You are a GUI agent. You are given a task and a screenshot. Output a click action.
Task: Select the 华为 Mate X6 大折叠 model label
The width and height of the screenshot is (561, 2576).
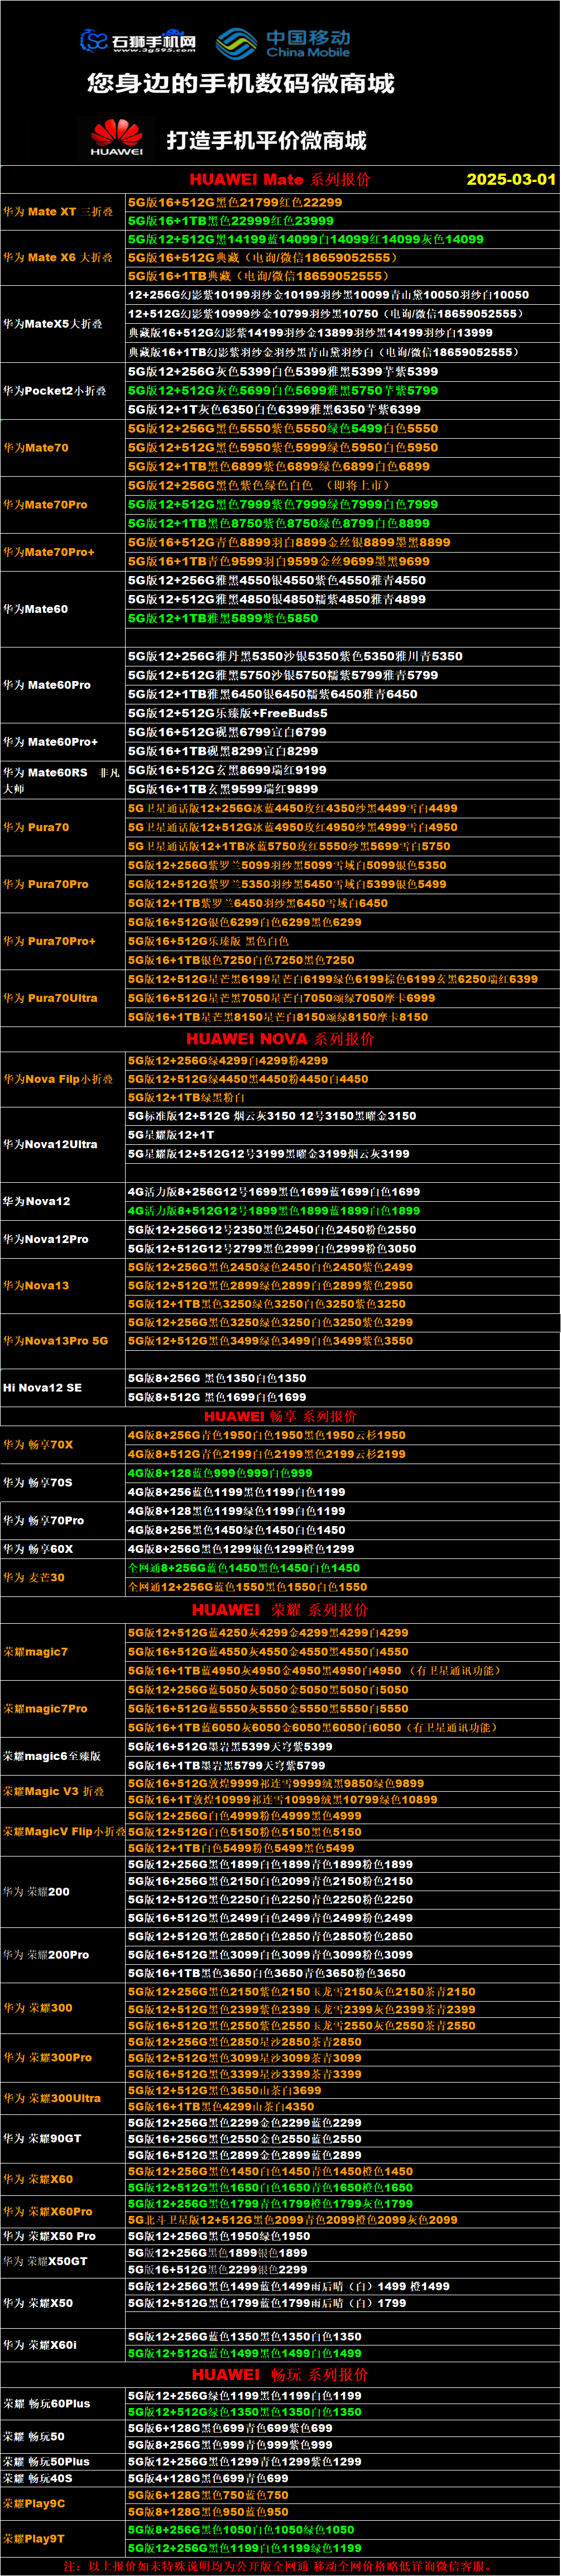click(x=58, y=257)
